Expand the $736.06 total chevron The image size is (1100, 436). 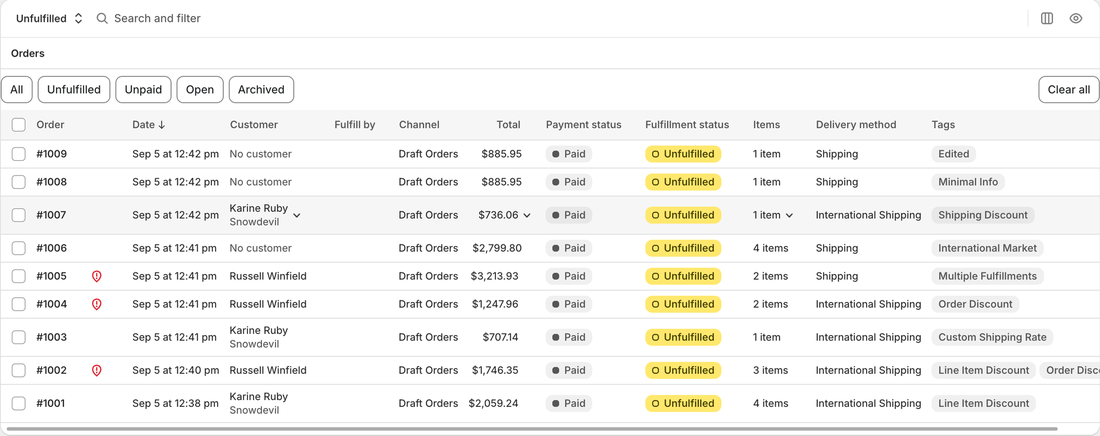coord(527,216)
